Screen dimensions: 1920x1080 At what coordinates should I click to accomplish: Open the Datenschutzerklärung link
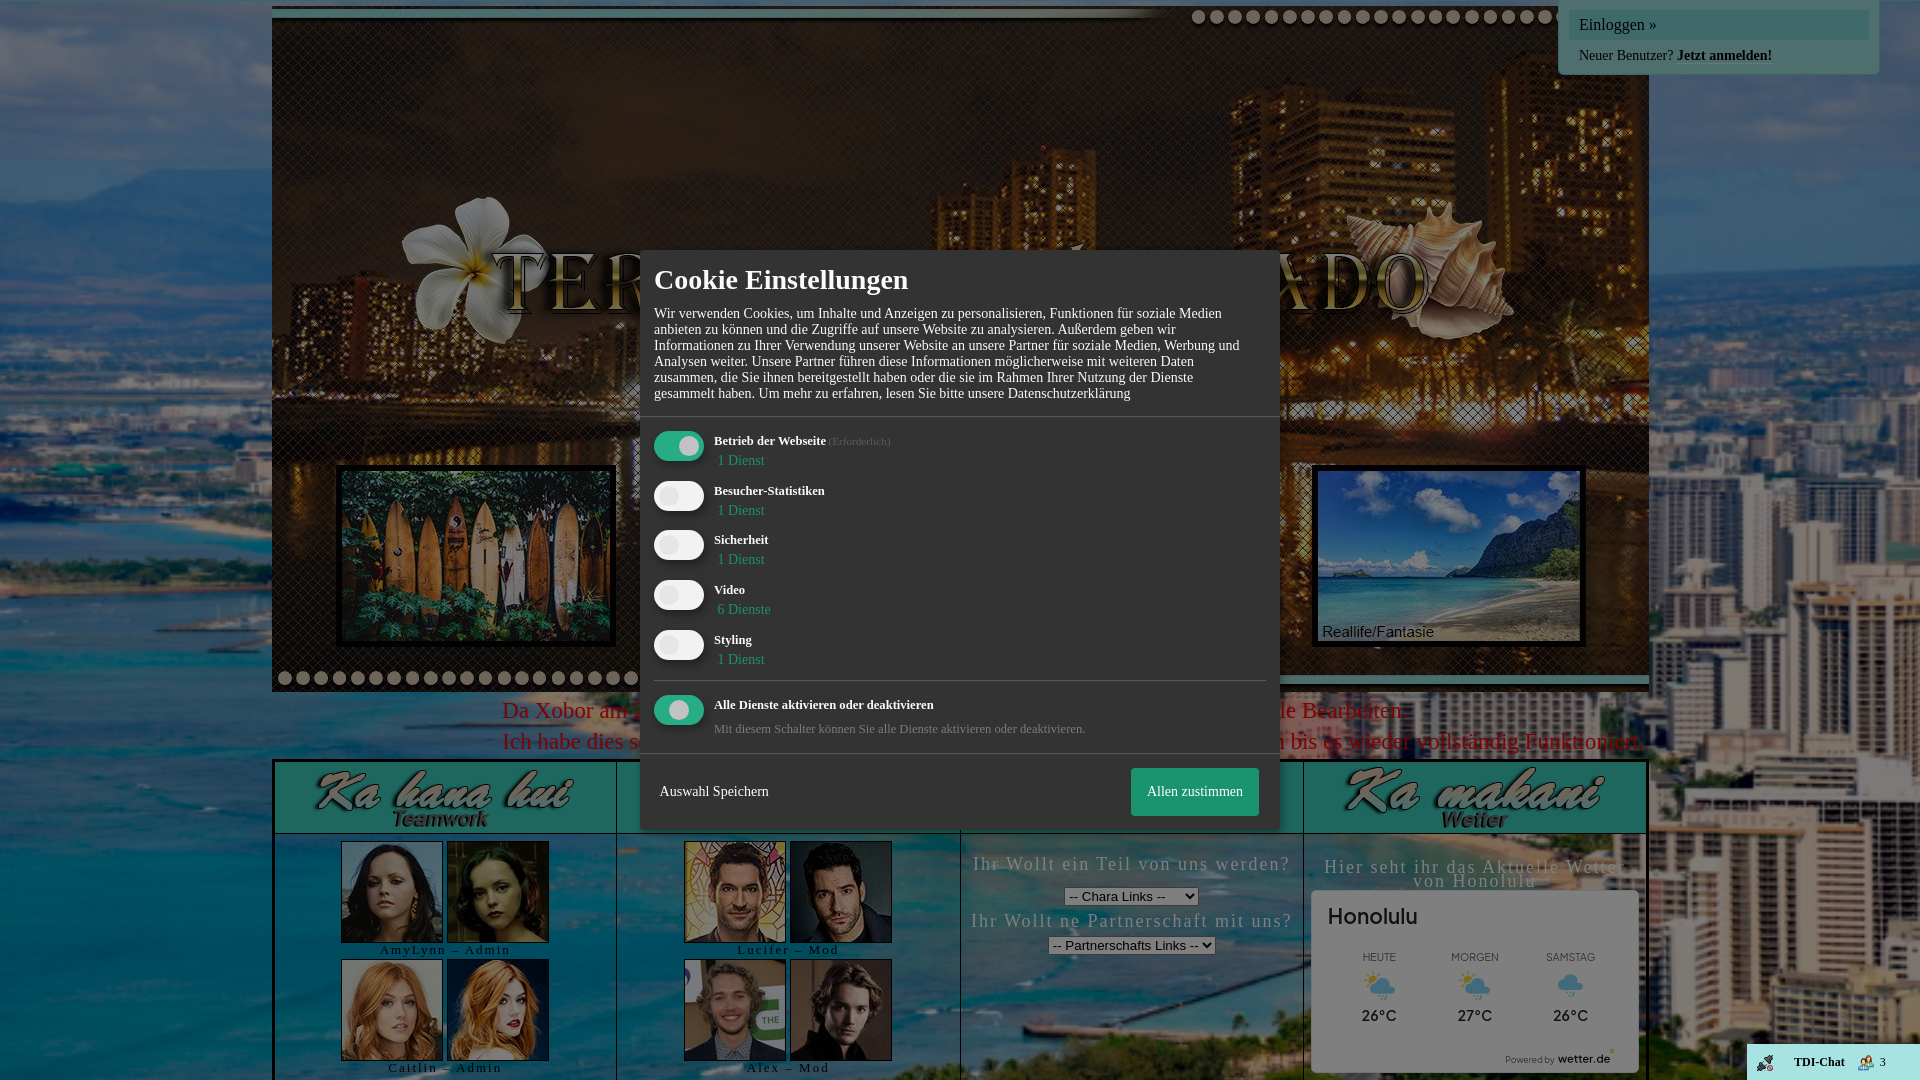point(1068,394)
